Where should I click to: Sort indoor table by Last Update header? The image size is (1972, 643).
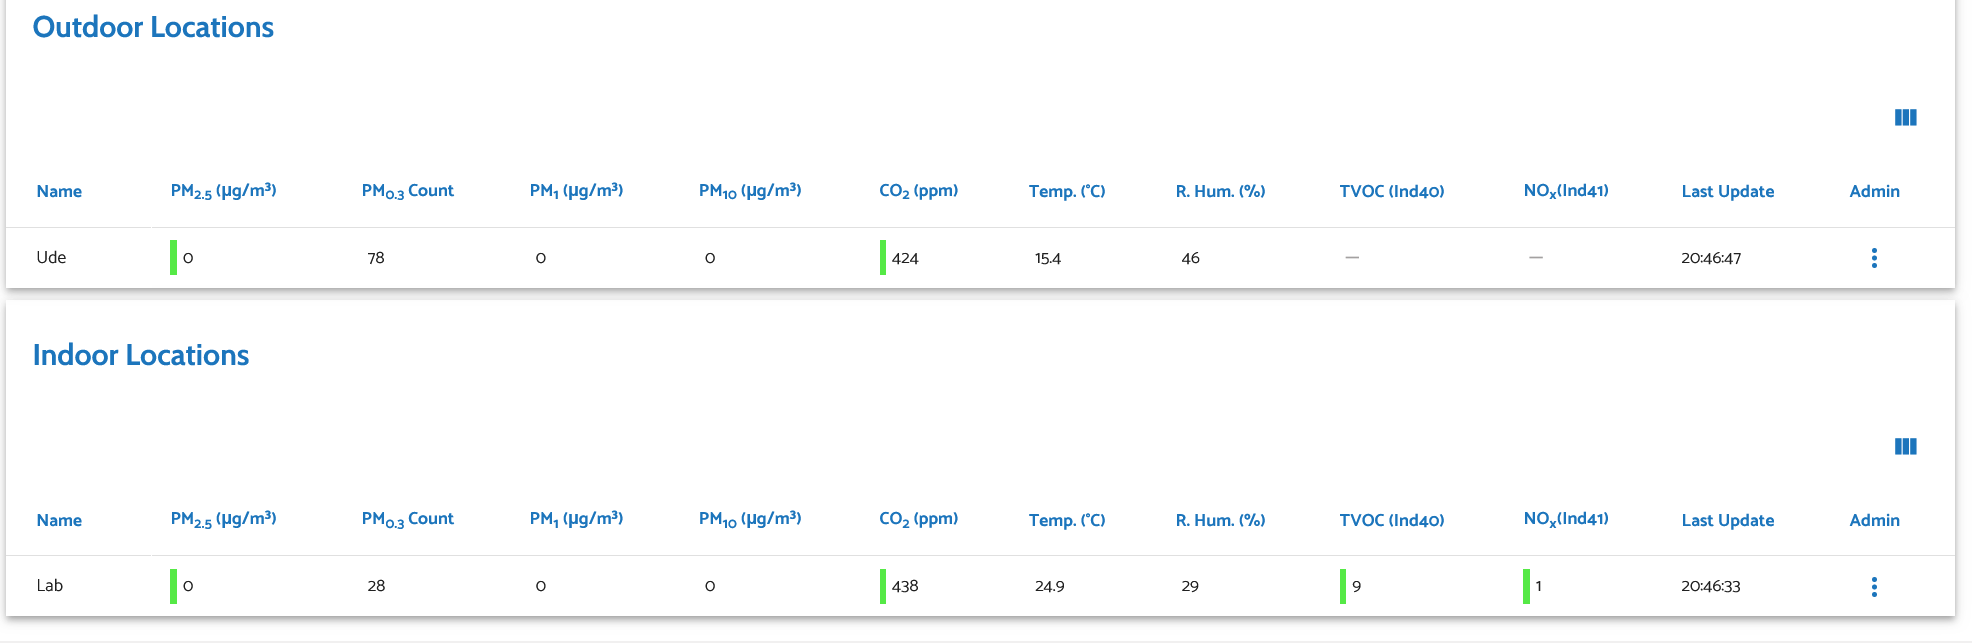point(1727,520)
